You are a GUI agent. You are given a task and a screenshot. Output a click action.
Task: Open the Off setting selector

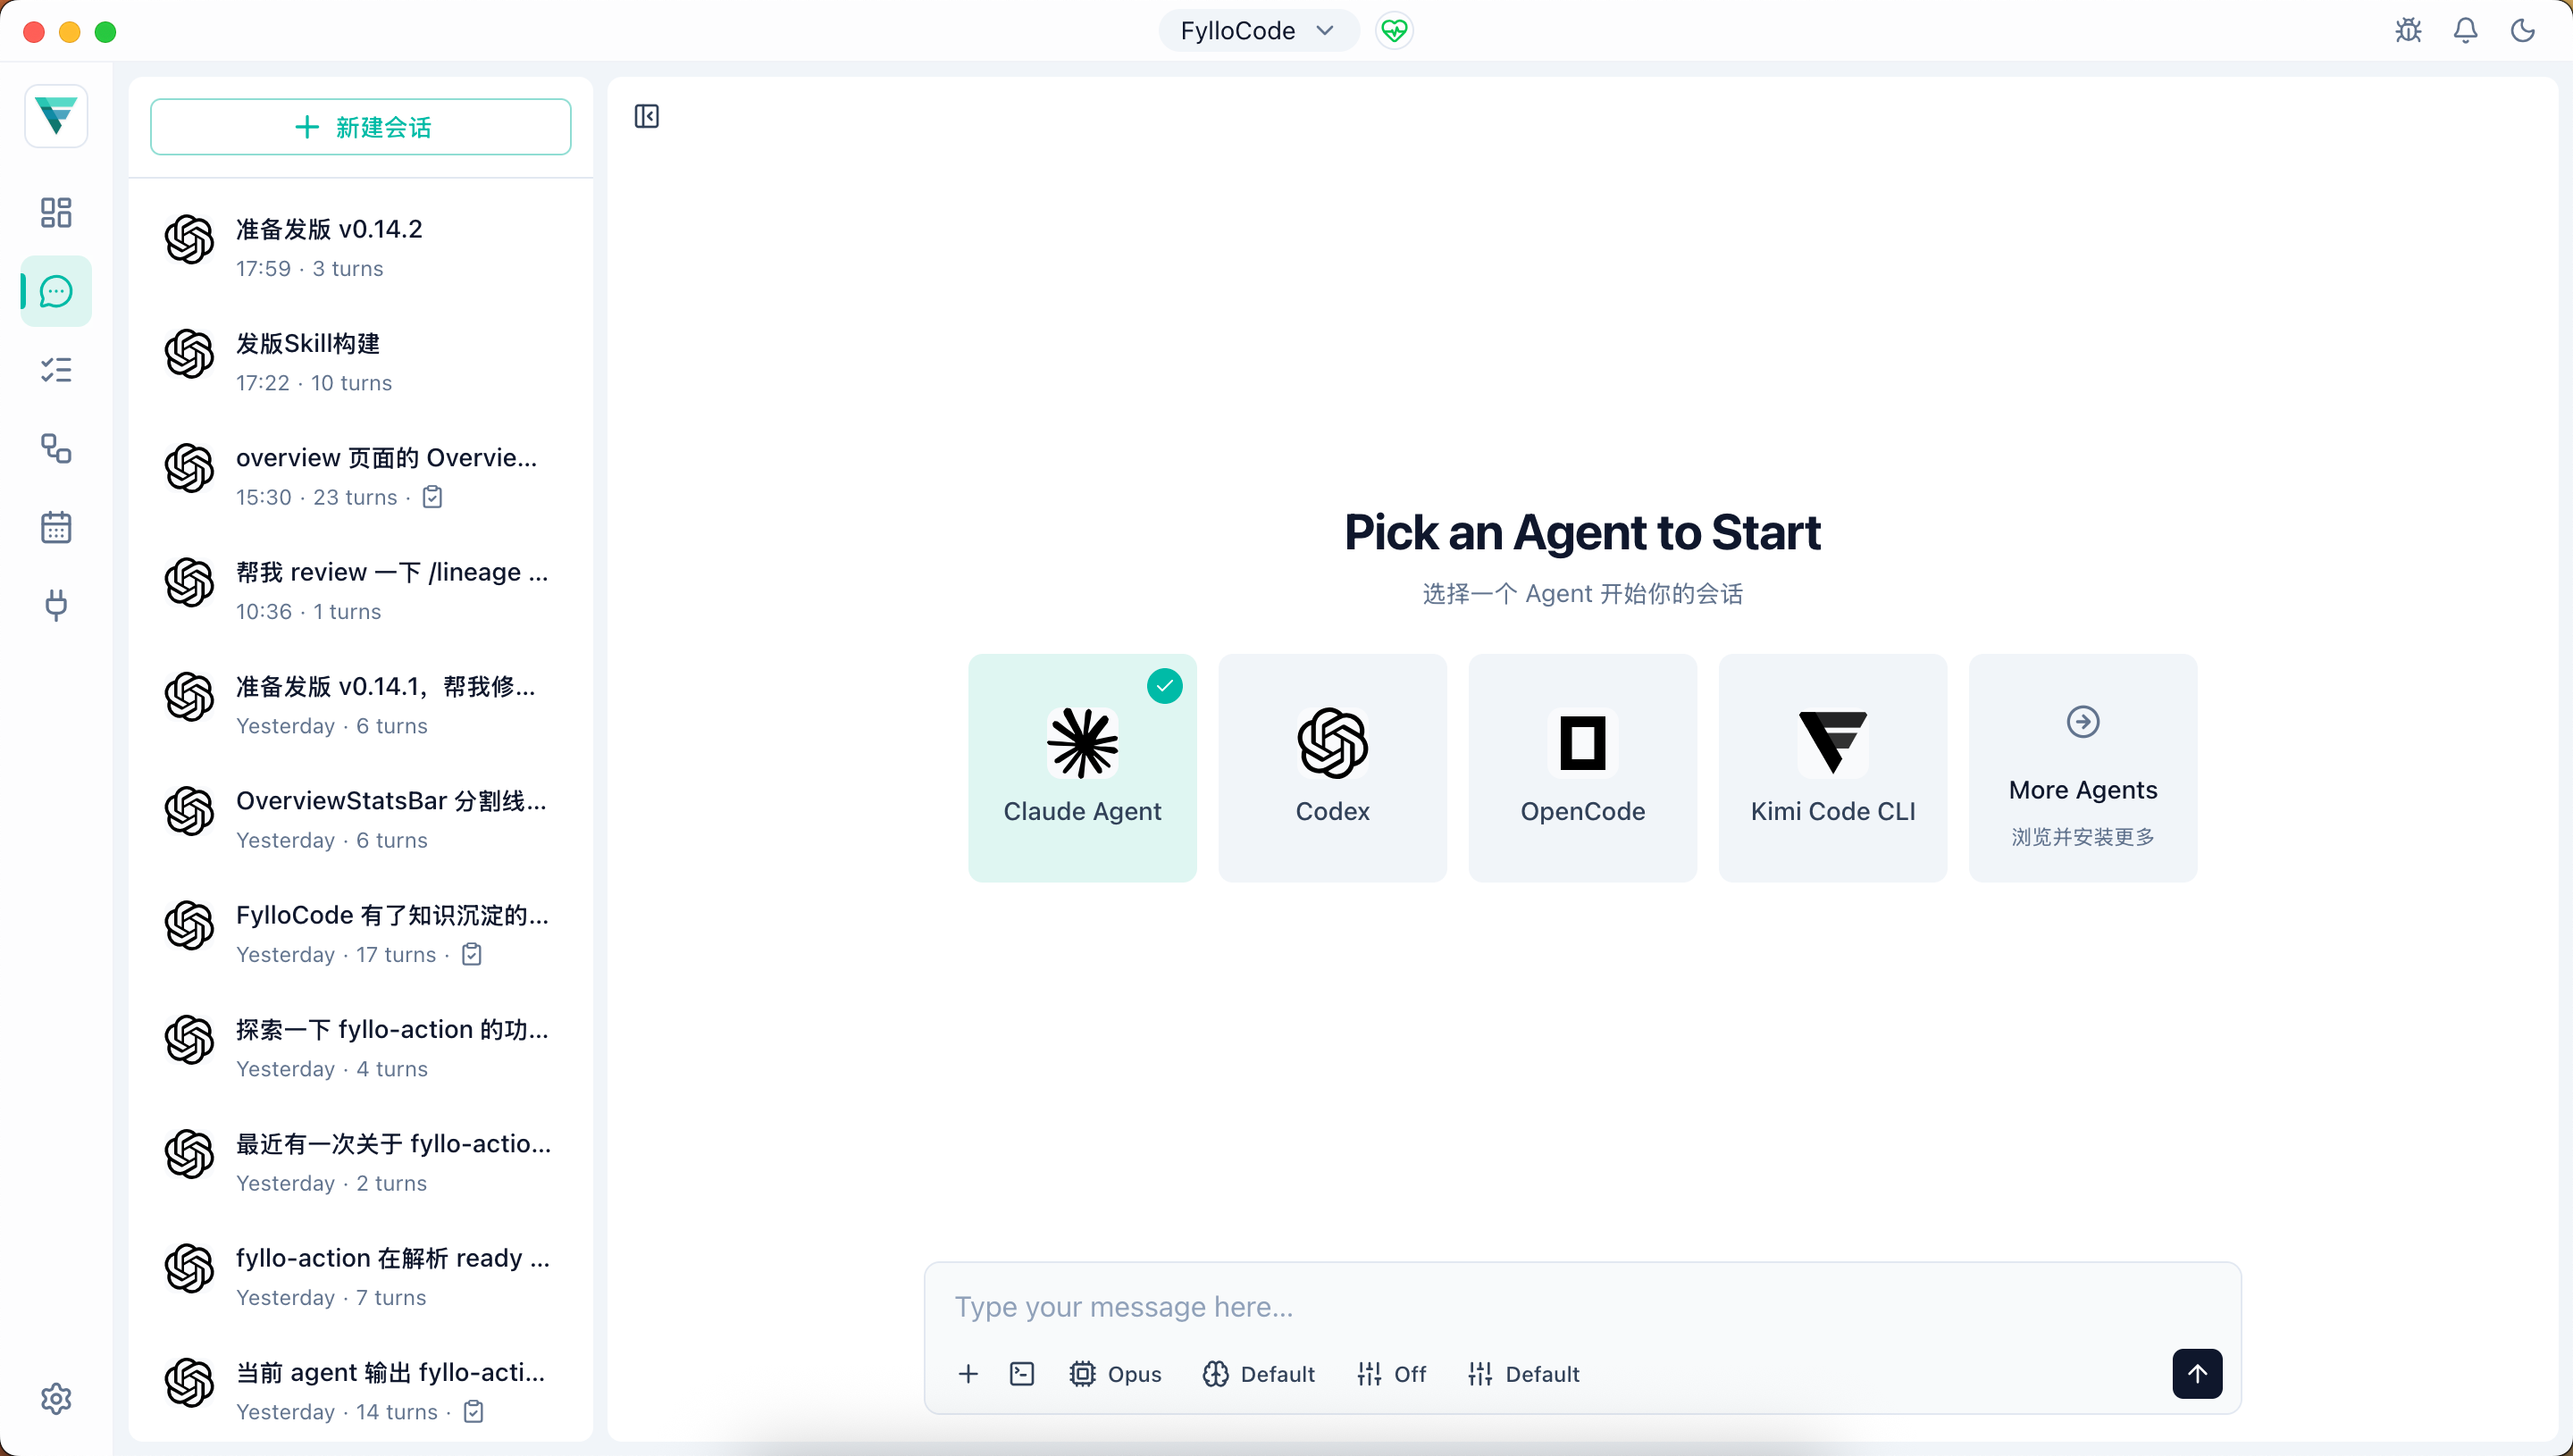pyautogui.click(x=1391, y=1374)
